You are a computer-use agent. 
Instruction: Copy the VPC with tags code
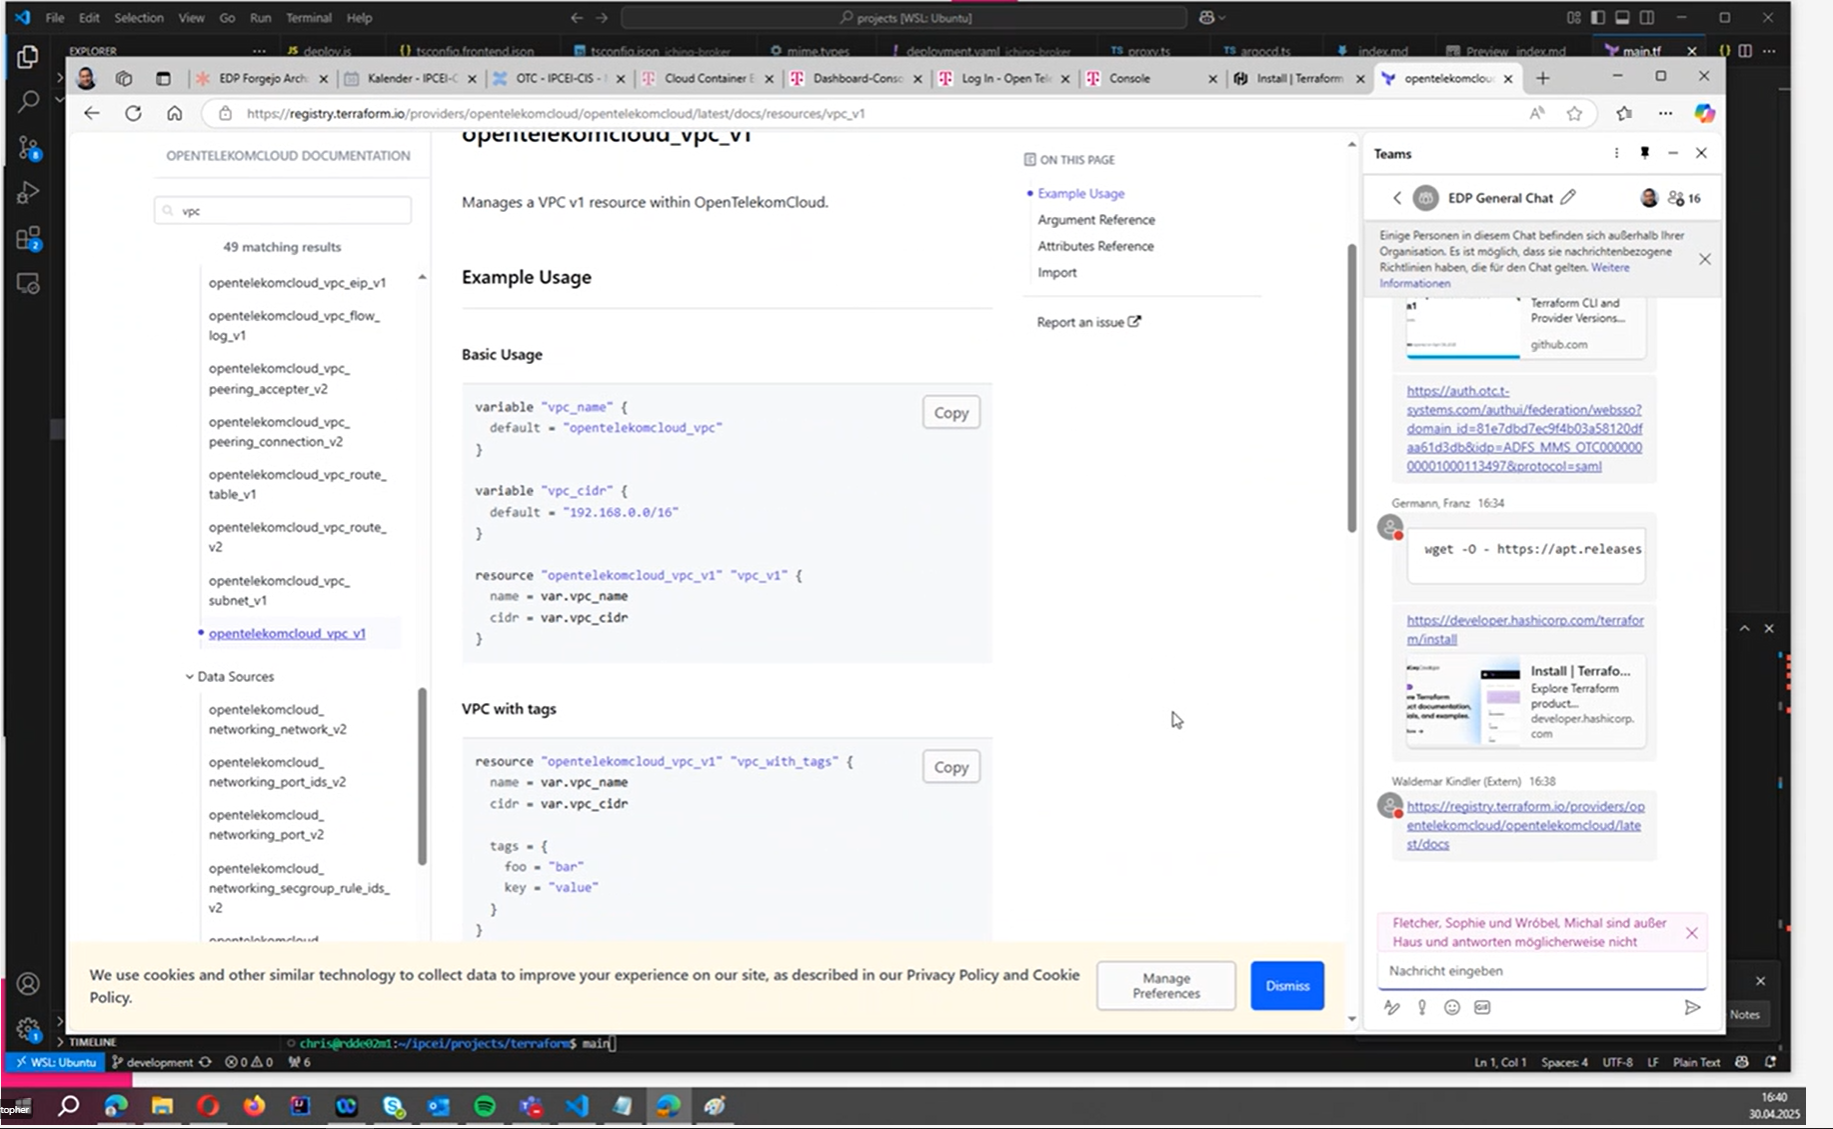(951, 767)
